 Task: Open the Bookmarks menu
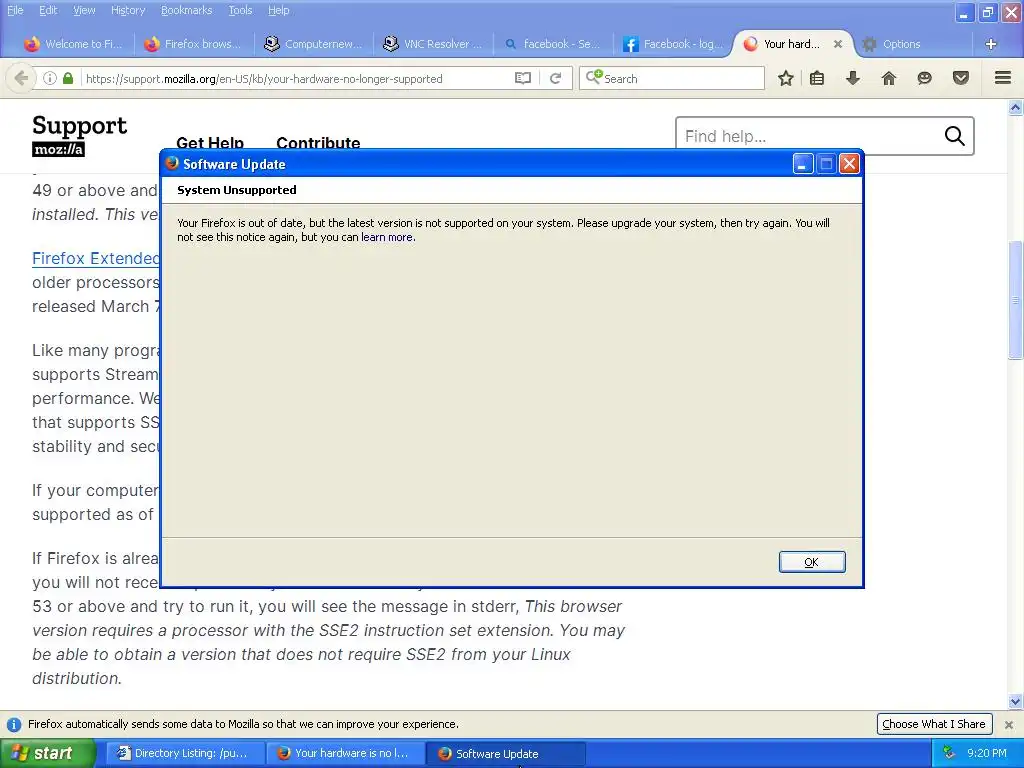tap(186, 10)
